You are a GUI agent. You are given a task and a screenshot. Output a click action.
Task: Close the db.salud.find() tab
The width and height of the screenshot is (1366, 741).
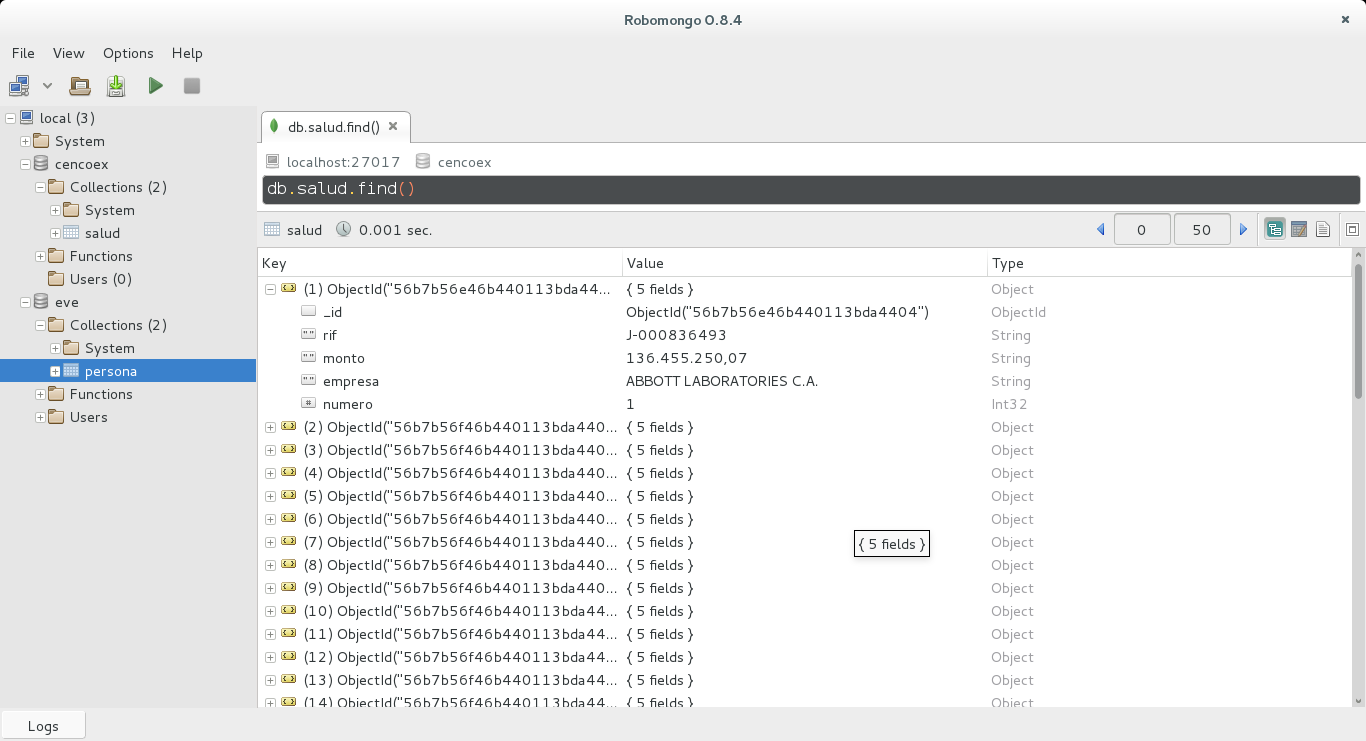coord(393,126)
